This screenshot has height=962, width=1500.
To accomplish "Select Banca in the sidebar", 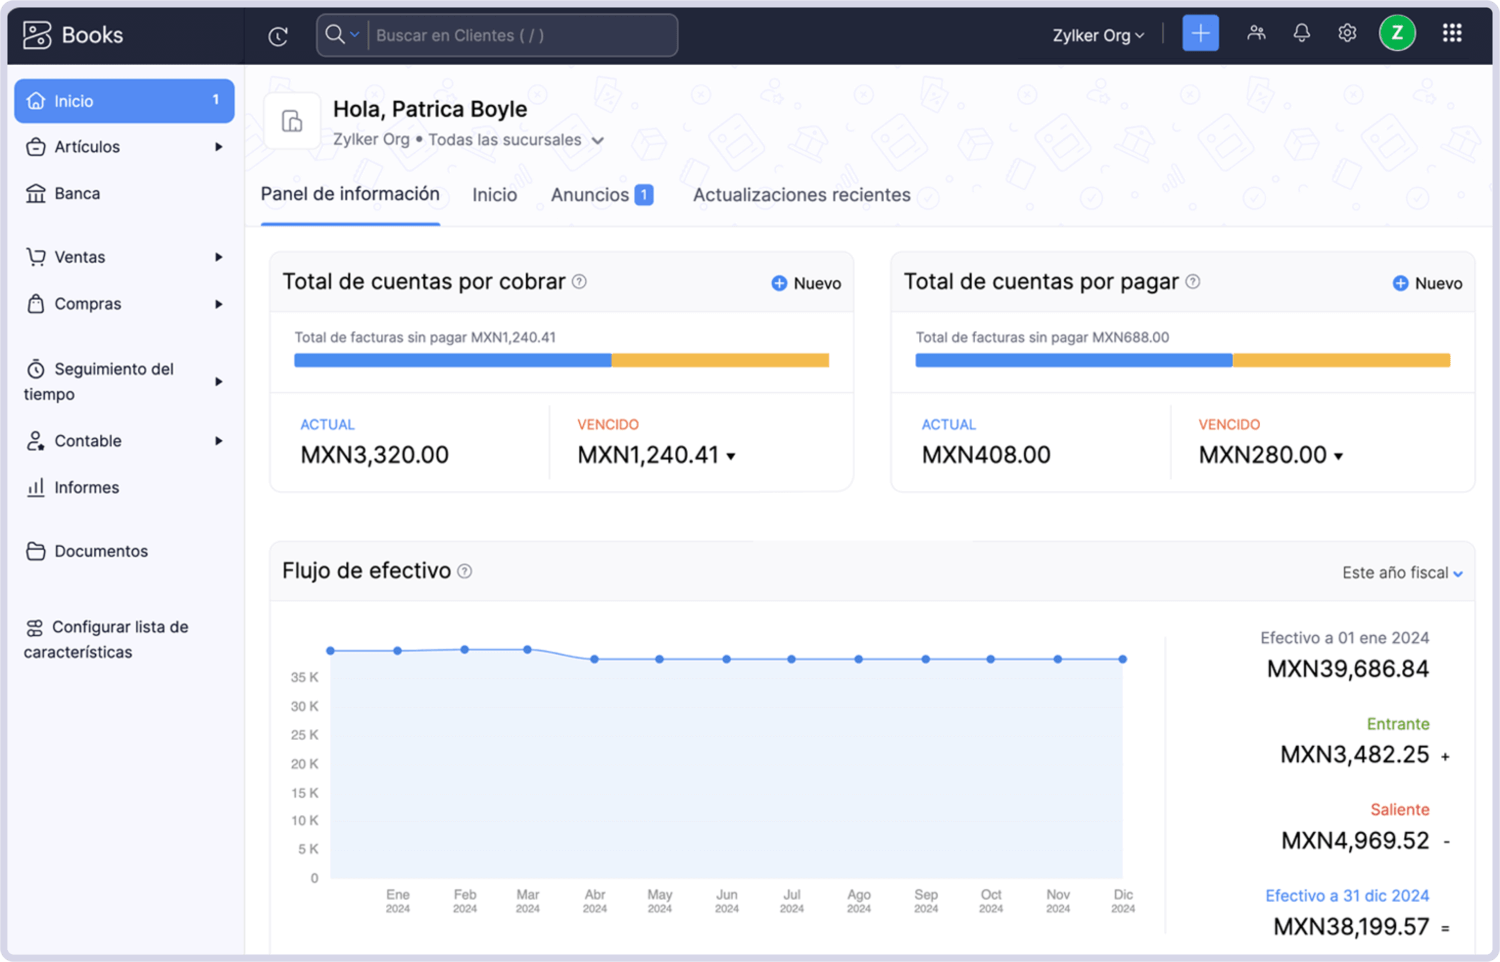I will tap(79, 193).
